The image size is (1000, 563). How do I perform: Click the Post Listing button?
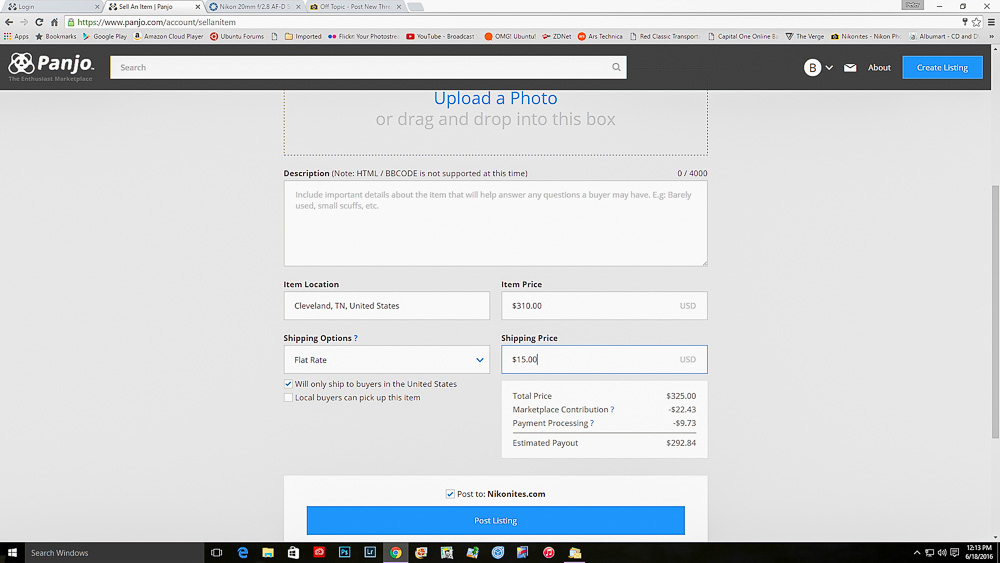click(495, 520)
